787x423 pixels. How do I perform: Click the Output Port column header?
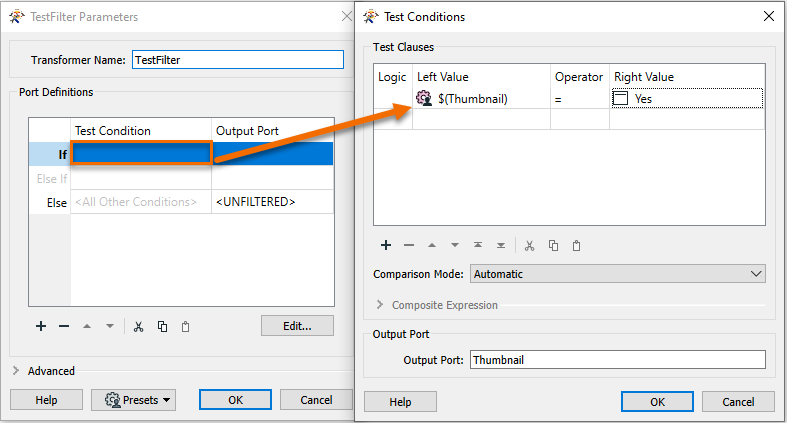(273, 130)
